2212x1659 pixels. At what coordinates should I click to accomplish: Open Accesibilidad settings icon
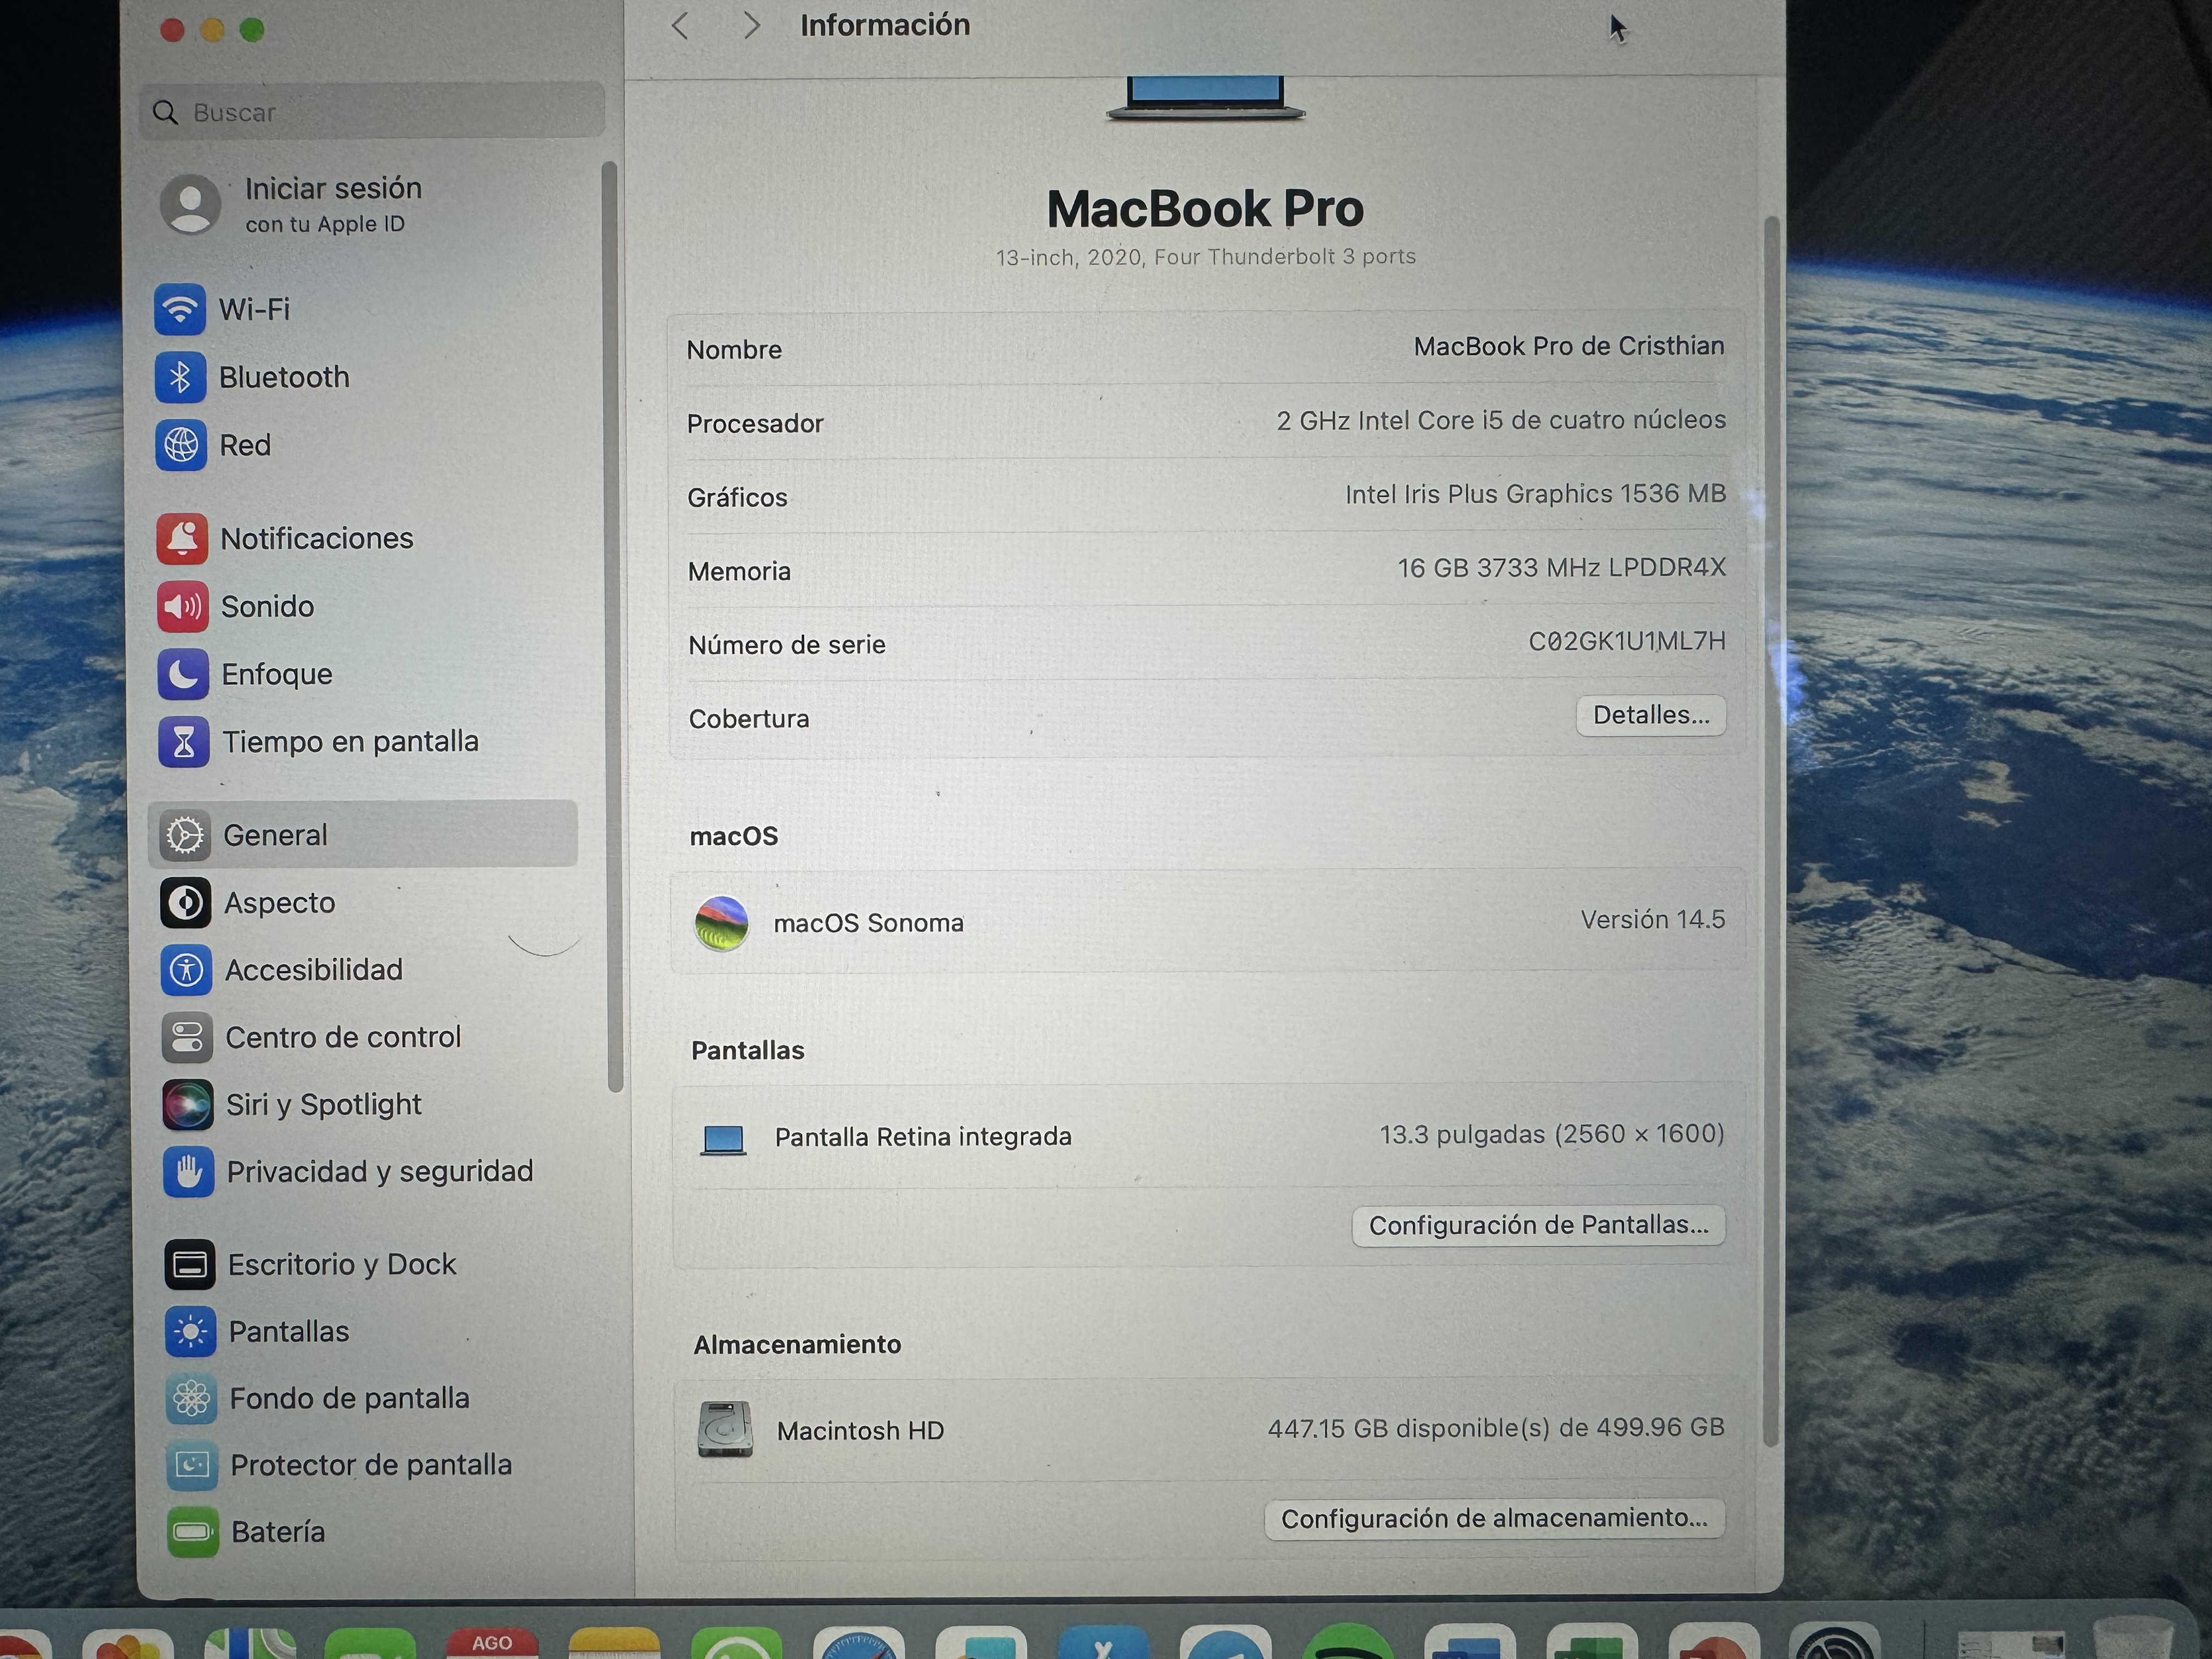[187, 970]
